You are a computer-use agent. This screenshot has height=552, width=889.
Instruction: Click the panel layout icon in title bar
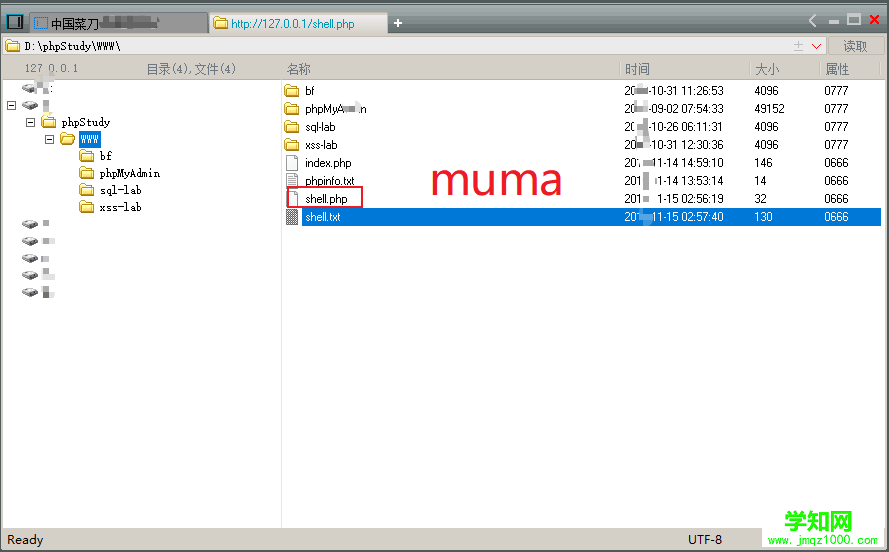click(15, 22)
